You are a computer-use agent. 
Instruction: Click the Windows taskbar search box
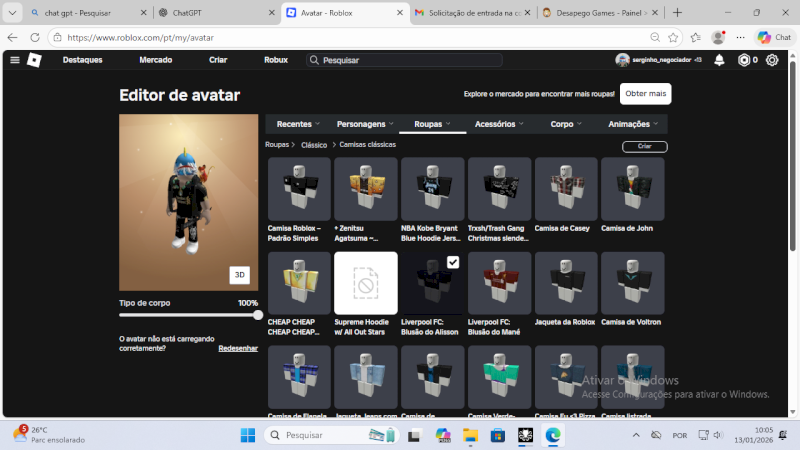point(332,435)
